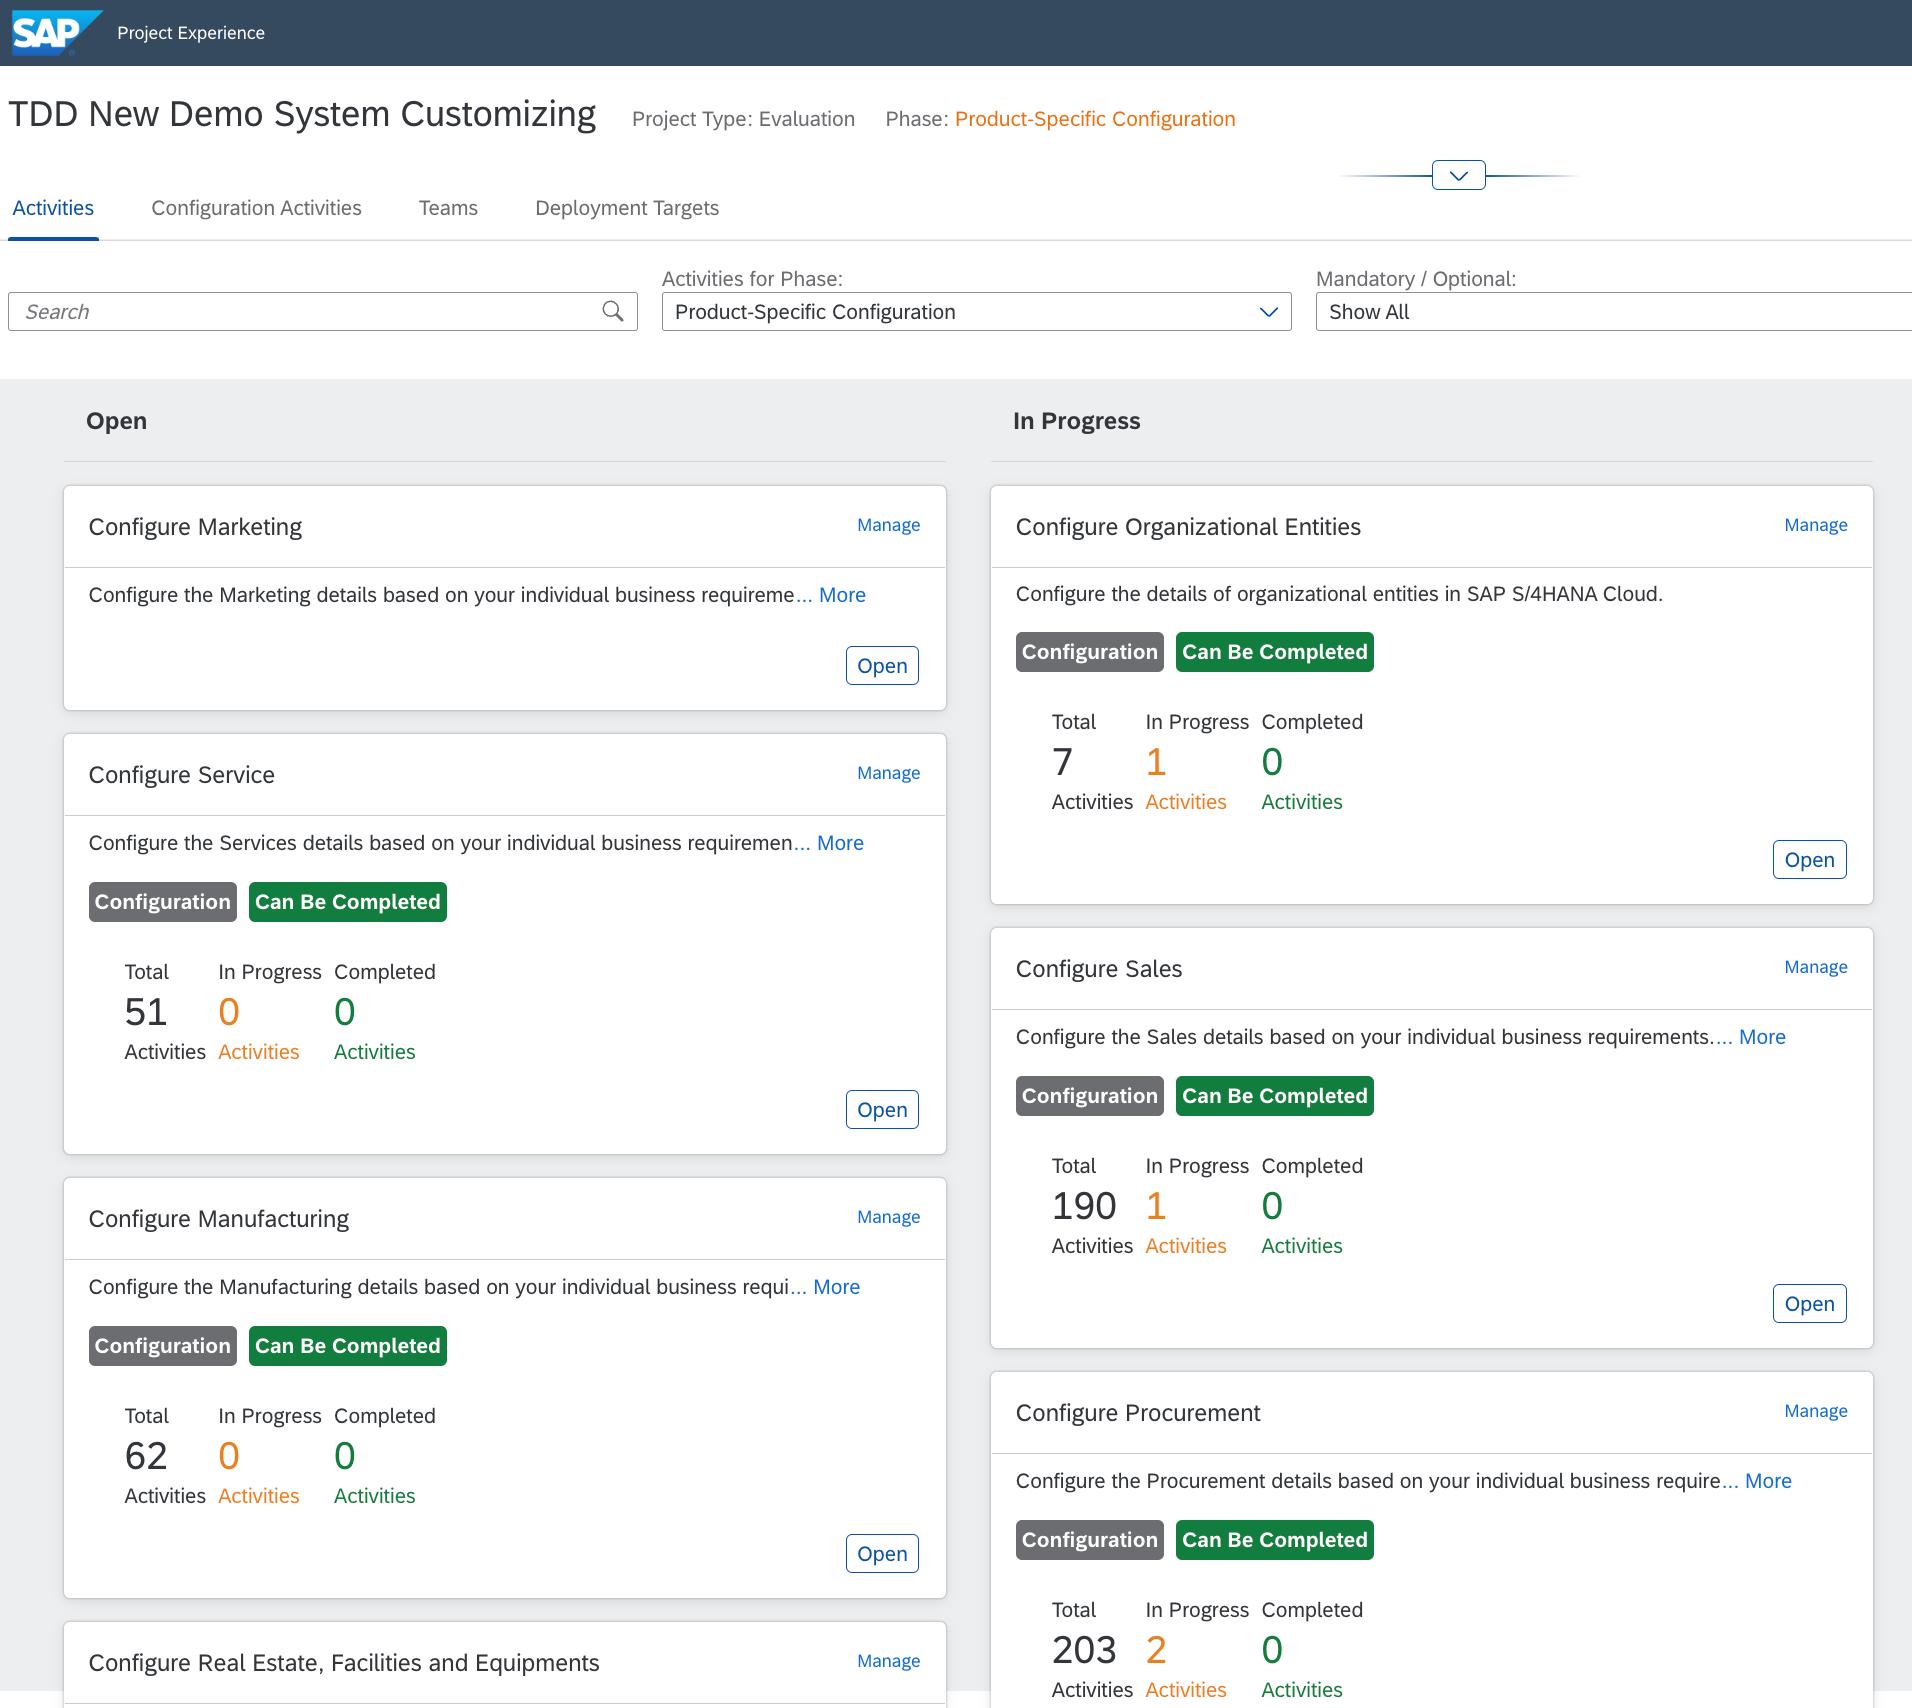
Task: Click Can Be Completed tag on Configure Sales
Action: pyautogui.click(x=1275, y=1096)
